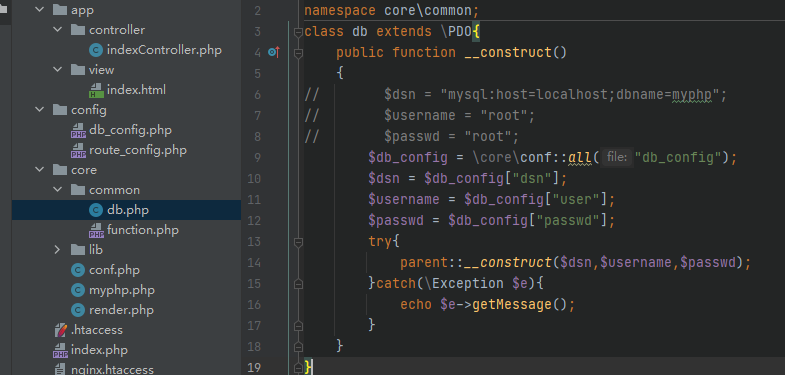The height and width of the screenshot is (375, 785).
Task: Click the PHP file icon beside function.php
Action: pos(96,230)
